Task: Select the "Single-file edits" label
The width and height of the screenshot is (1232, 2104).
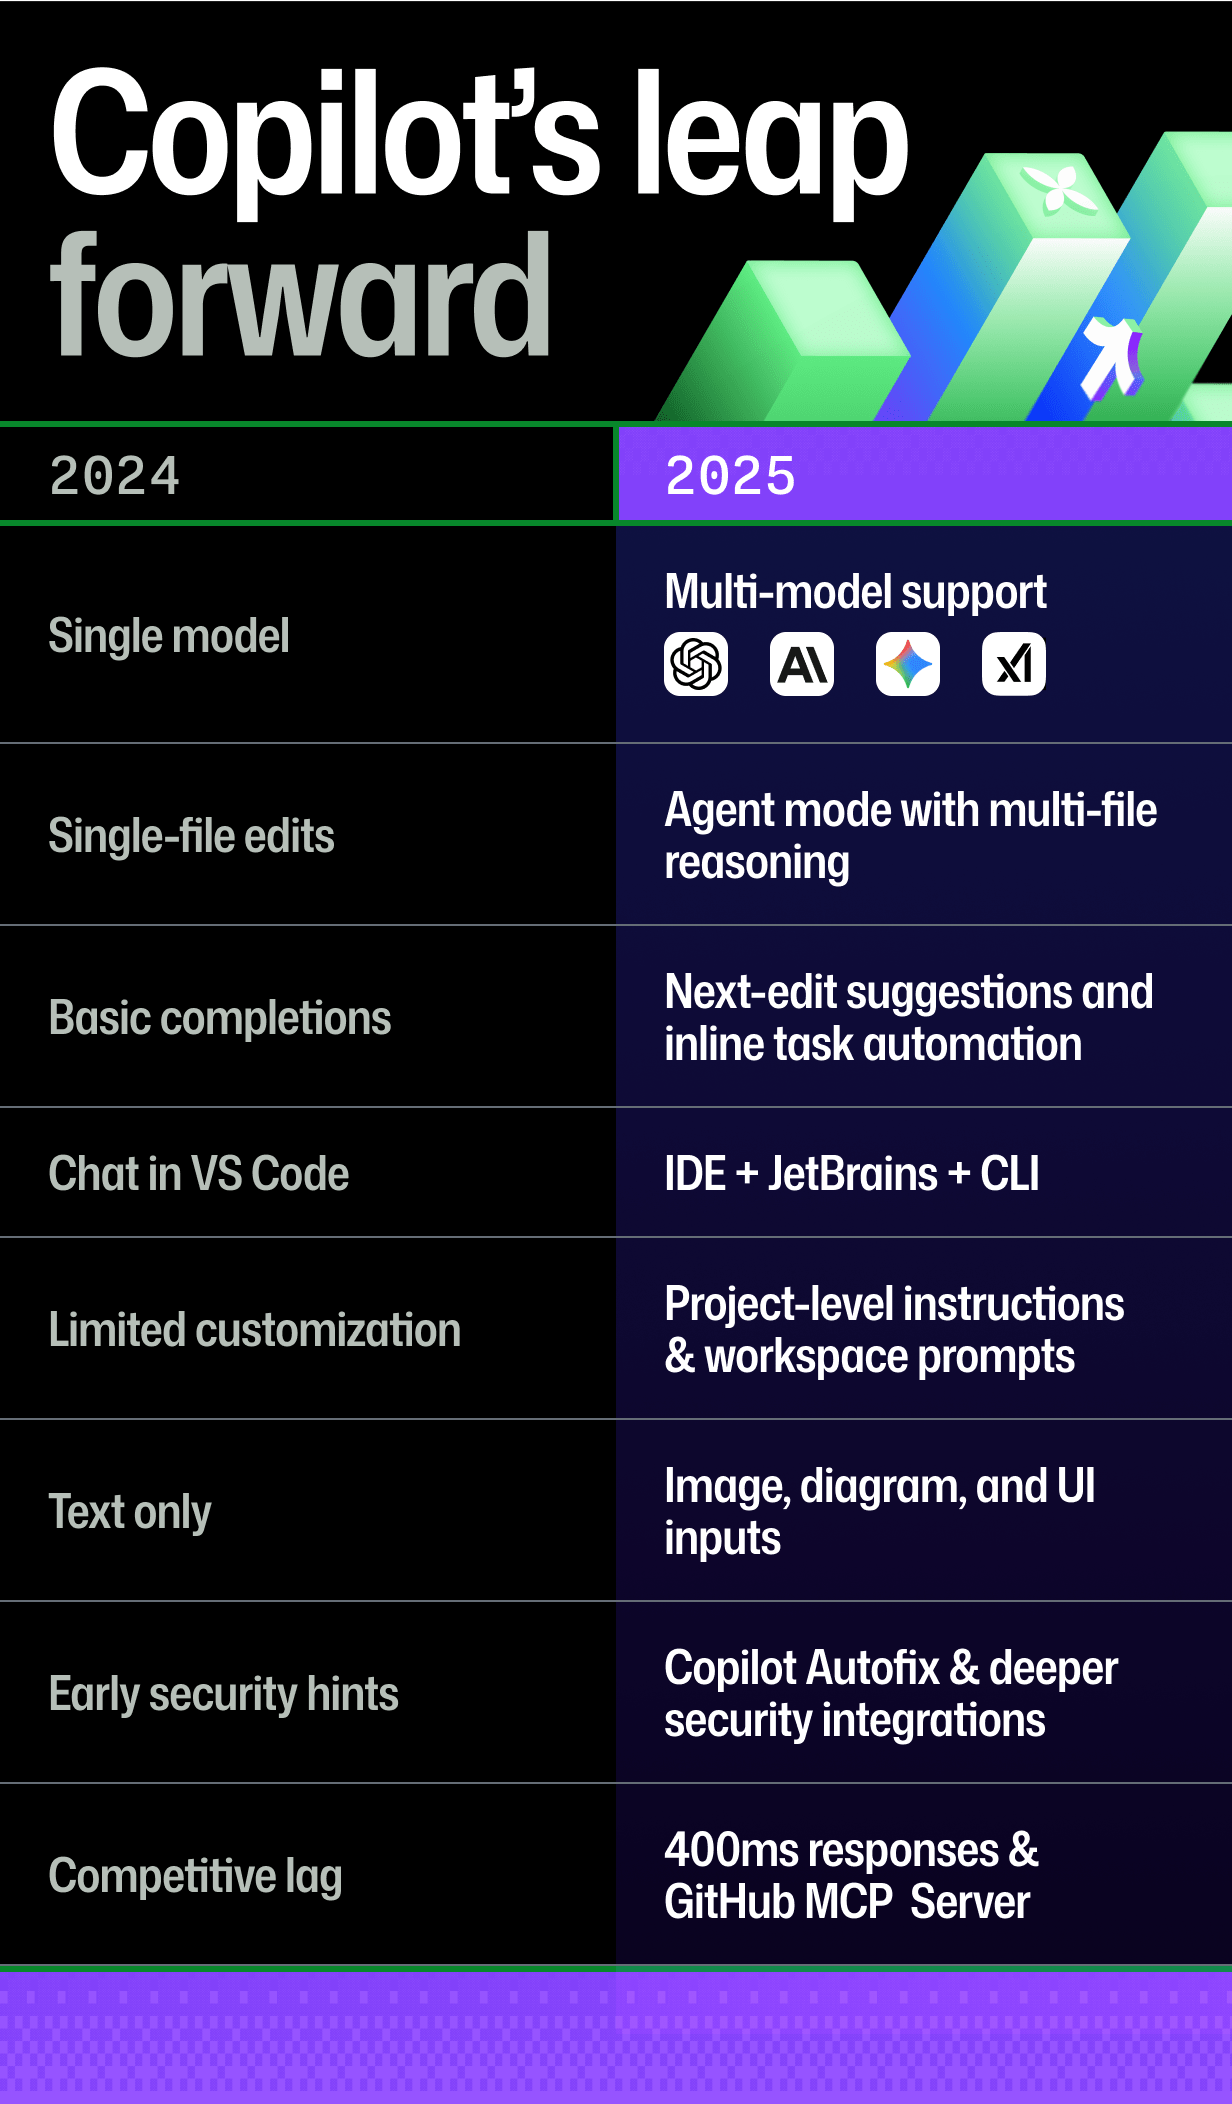Action: (191, 836)
